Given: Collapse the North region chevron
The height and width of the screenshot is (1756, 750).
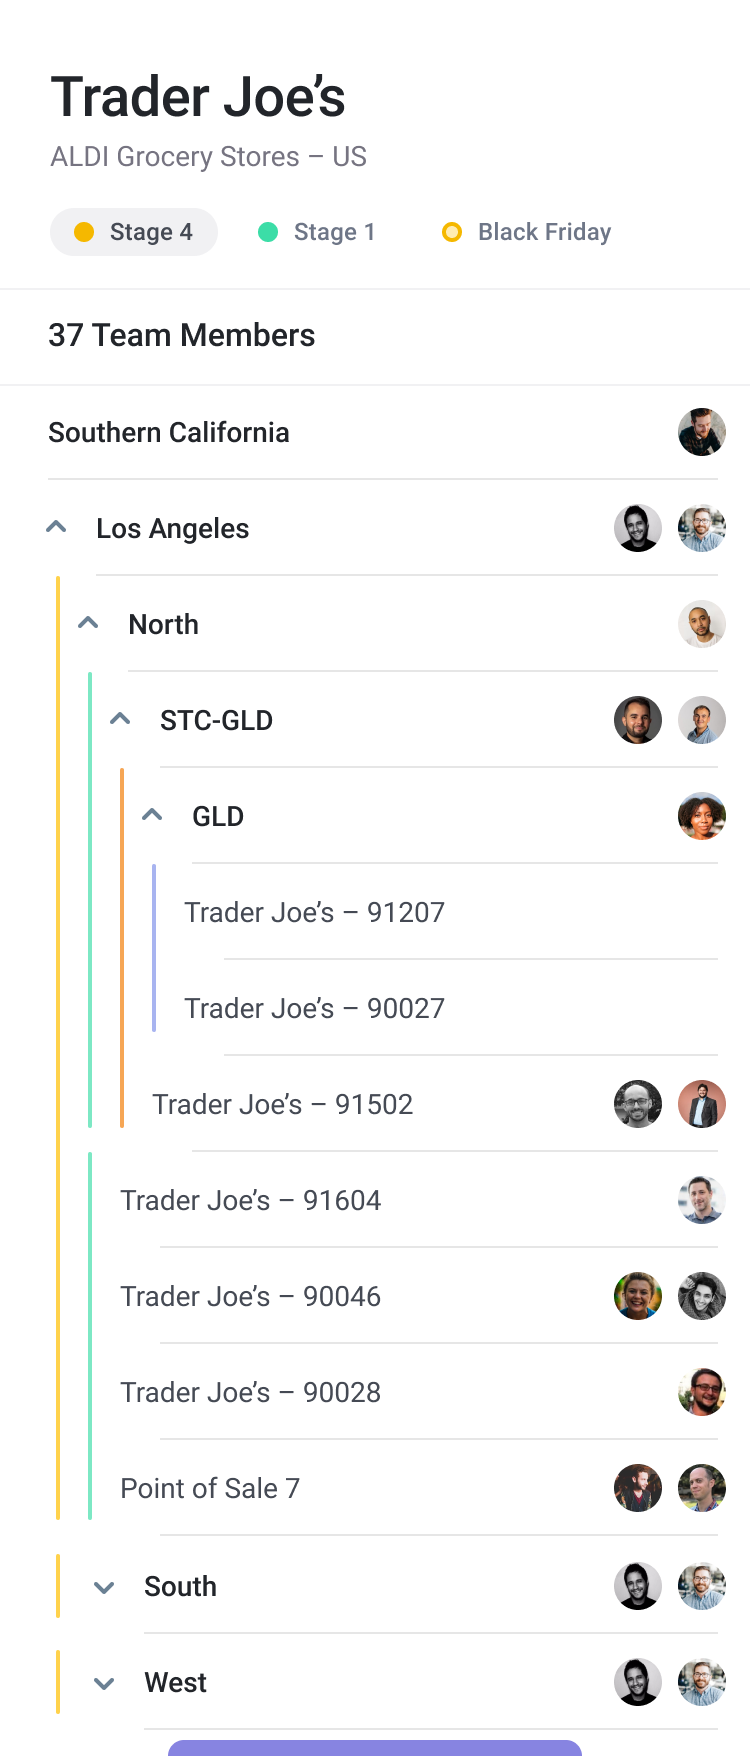Looking at the screenshot, I should [x=89, y=623].
